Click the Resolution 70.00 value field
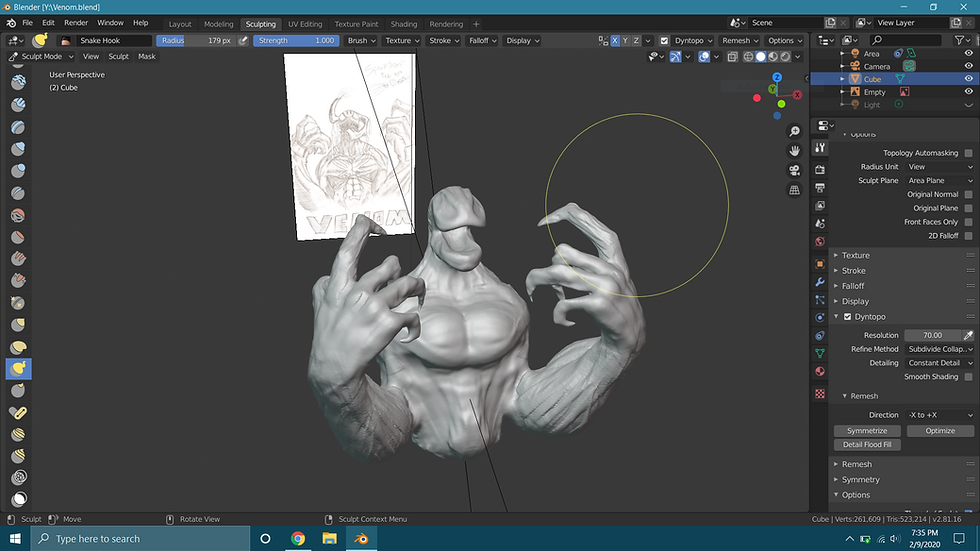This screenshot has height=551, width=980. [x=932, y=335]
